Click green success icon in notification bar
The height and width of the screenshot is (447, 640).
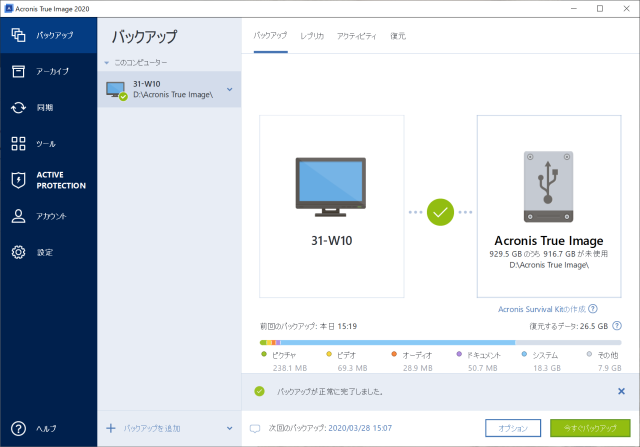(259, 391)
